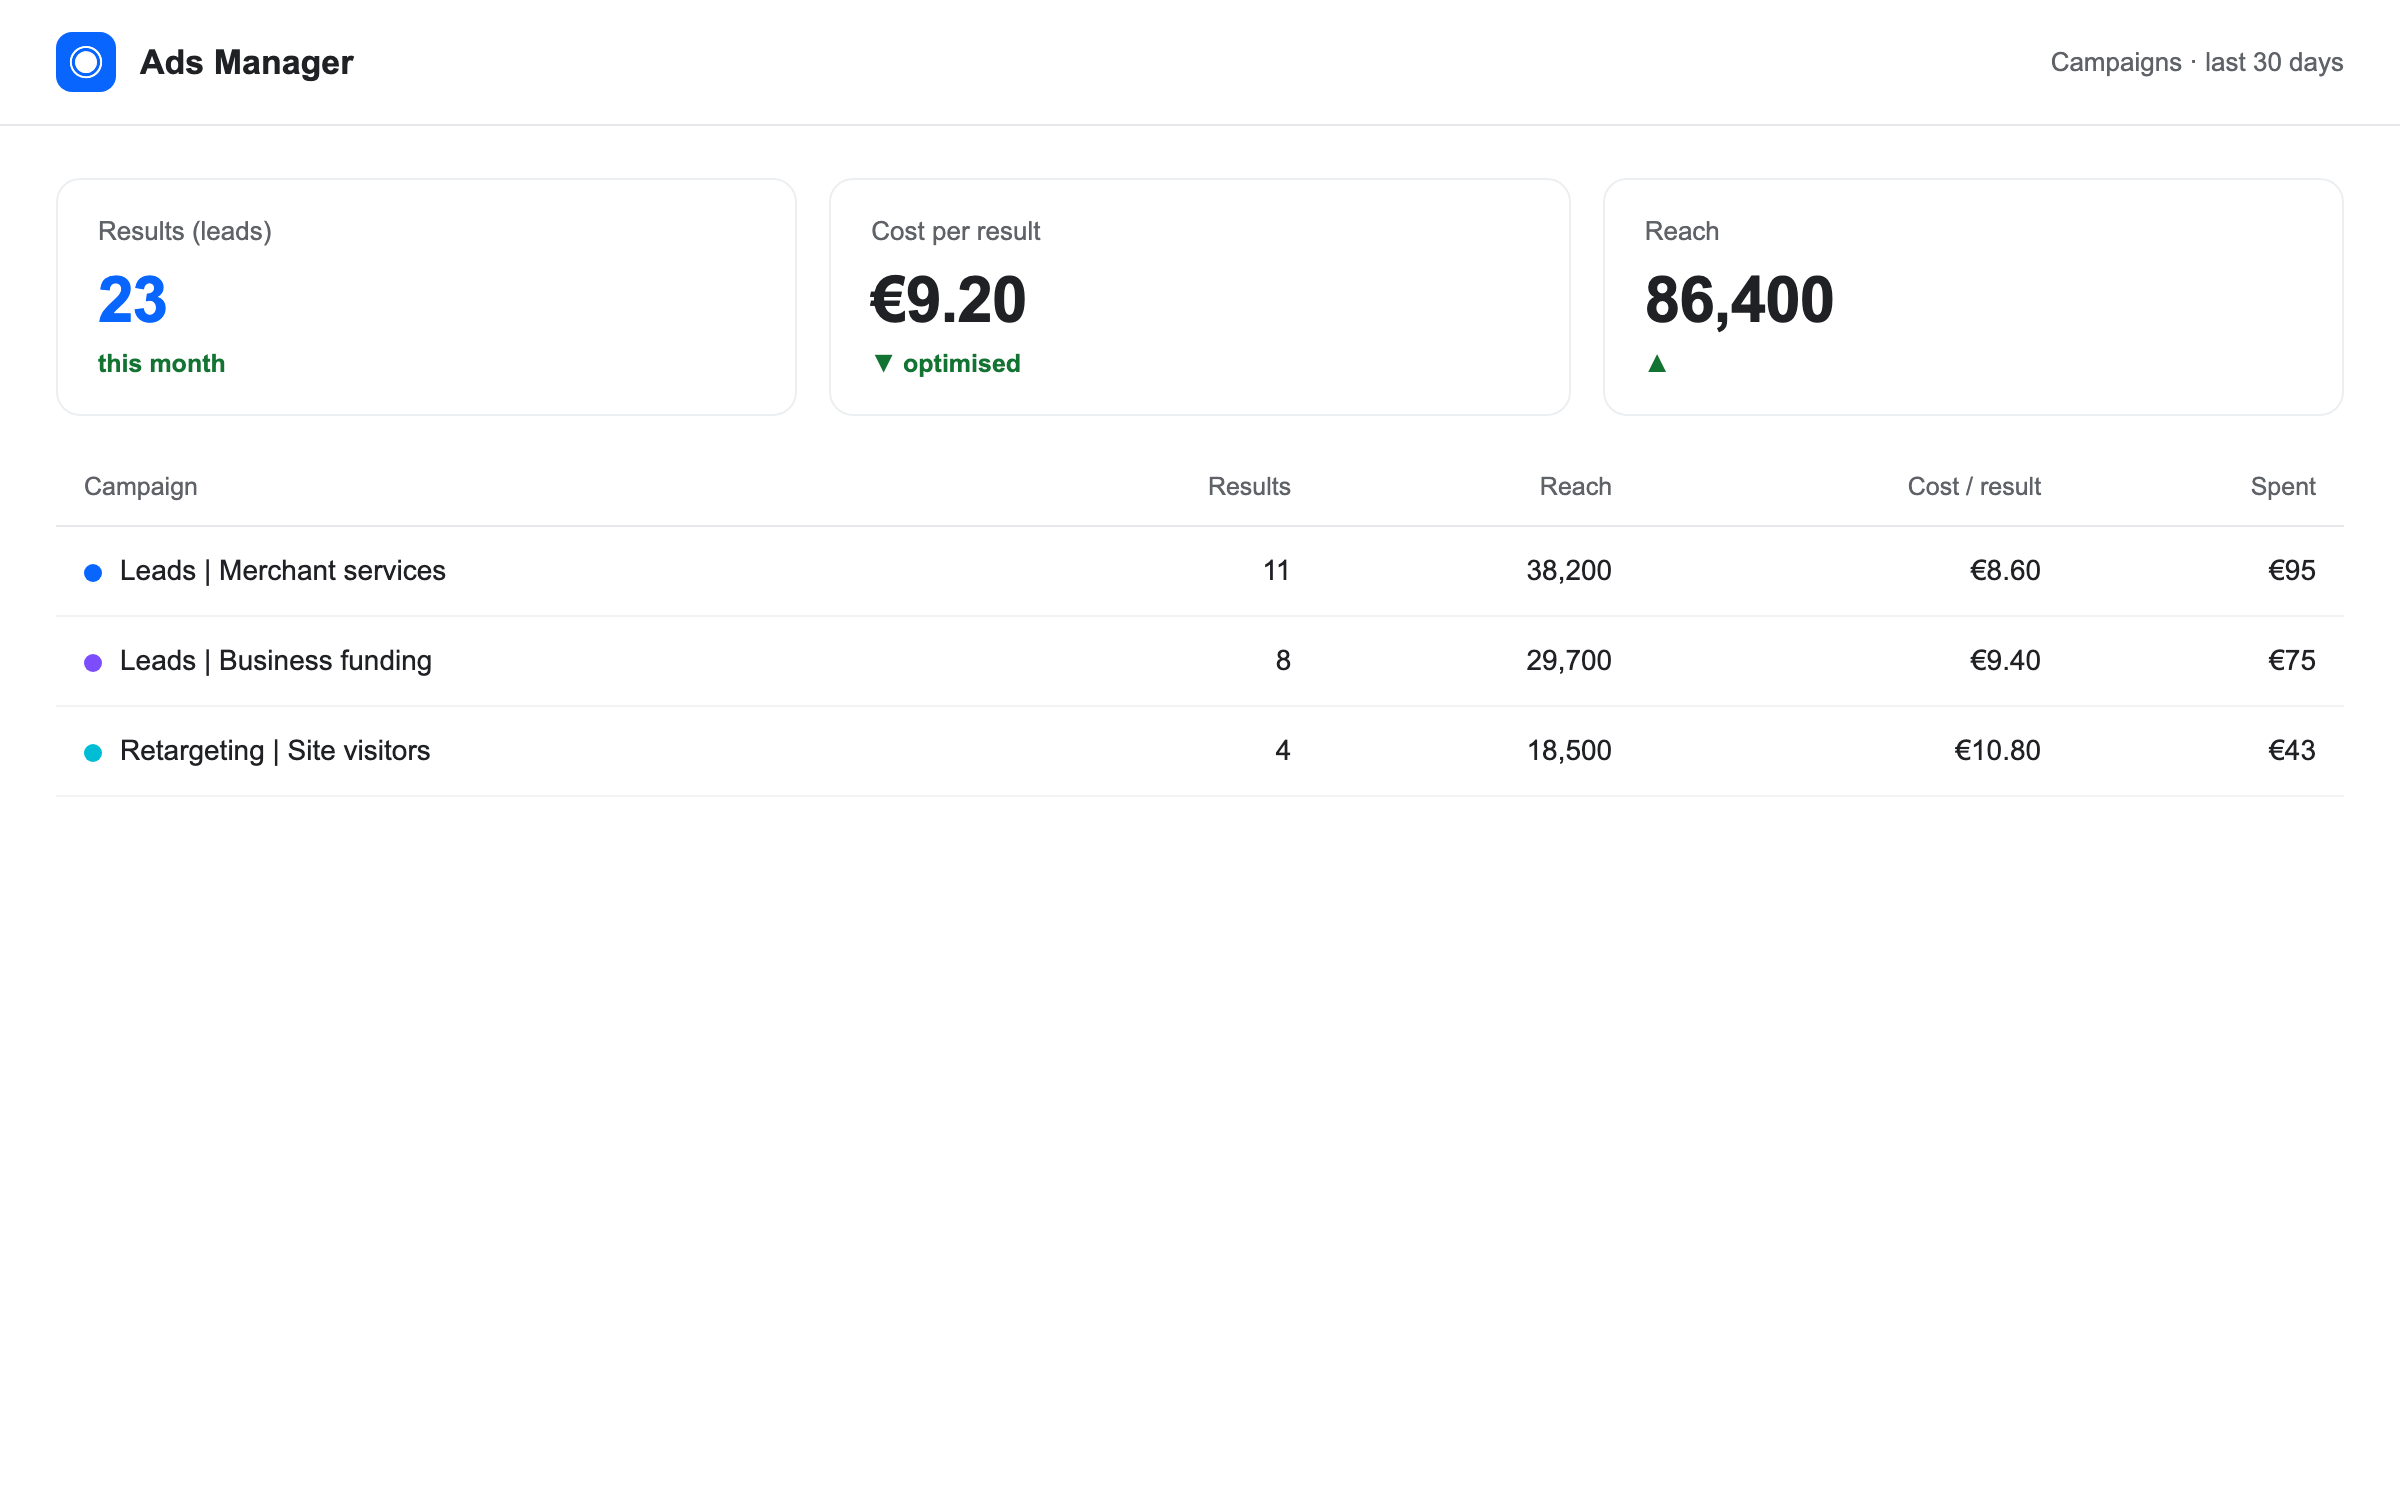The image size is (2400, 1500).
Task: Click the 'Cost per result' card title
Action: click(x=956, y=231)
